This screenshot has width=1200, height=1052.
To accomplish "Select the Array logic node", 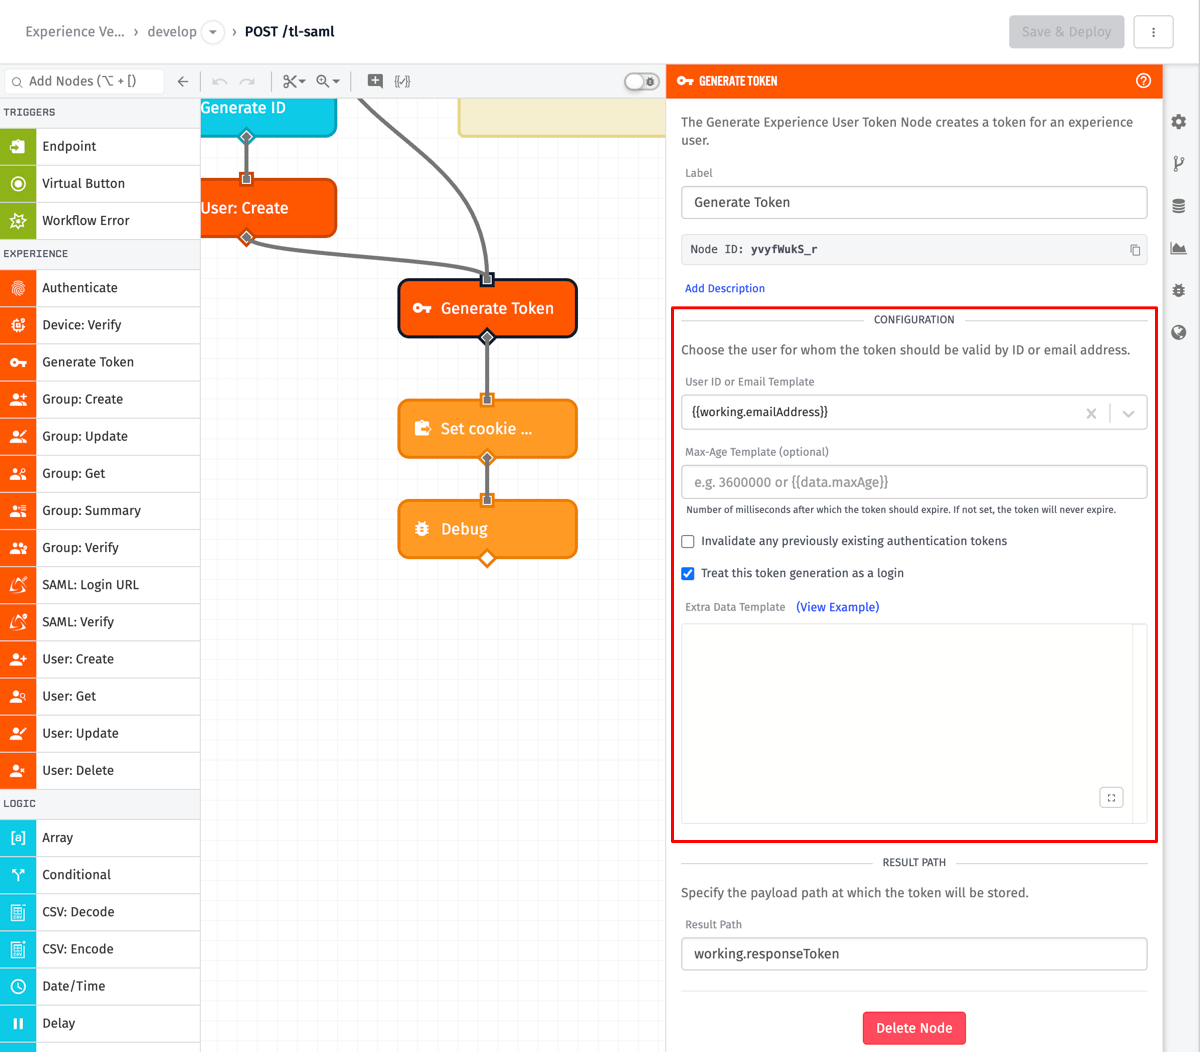I will (100, 837).
